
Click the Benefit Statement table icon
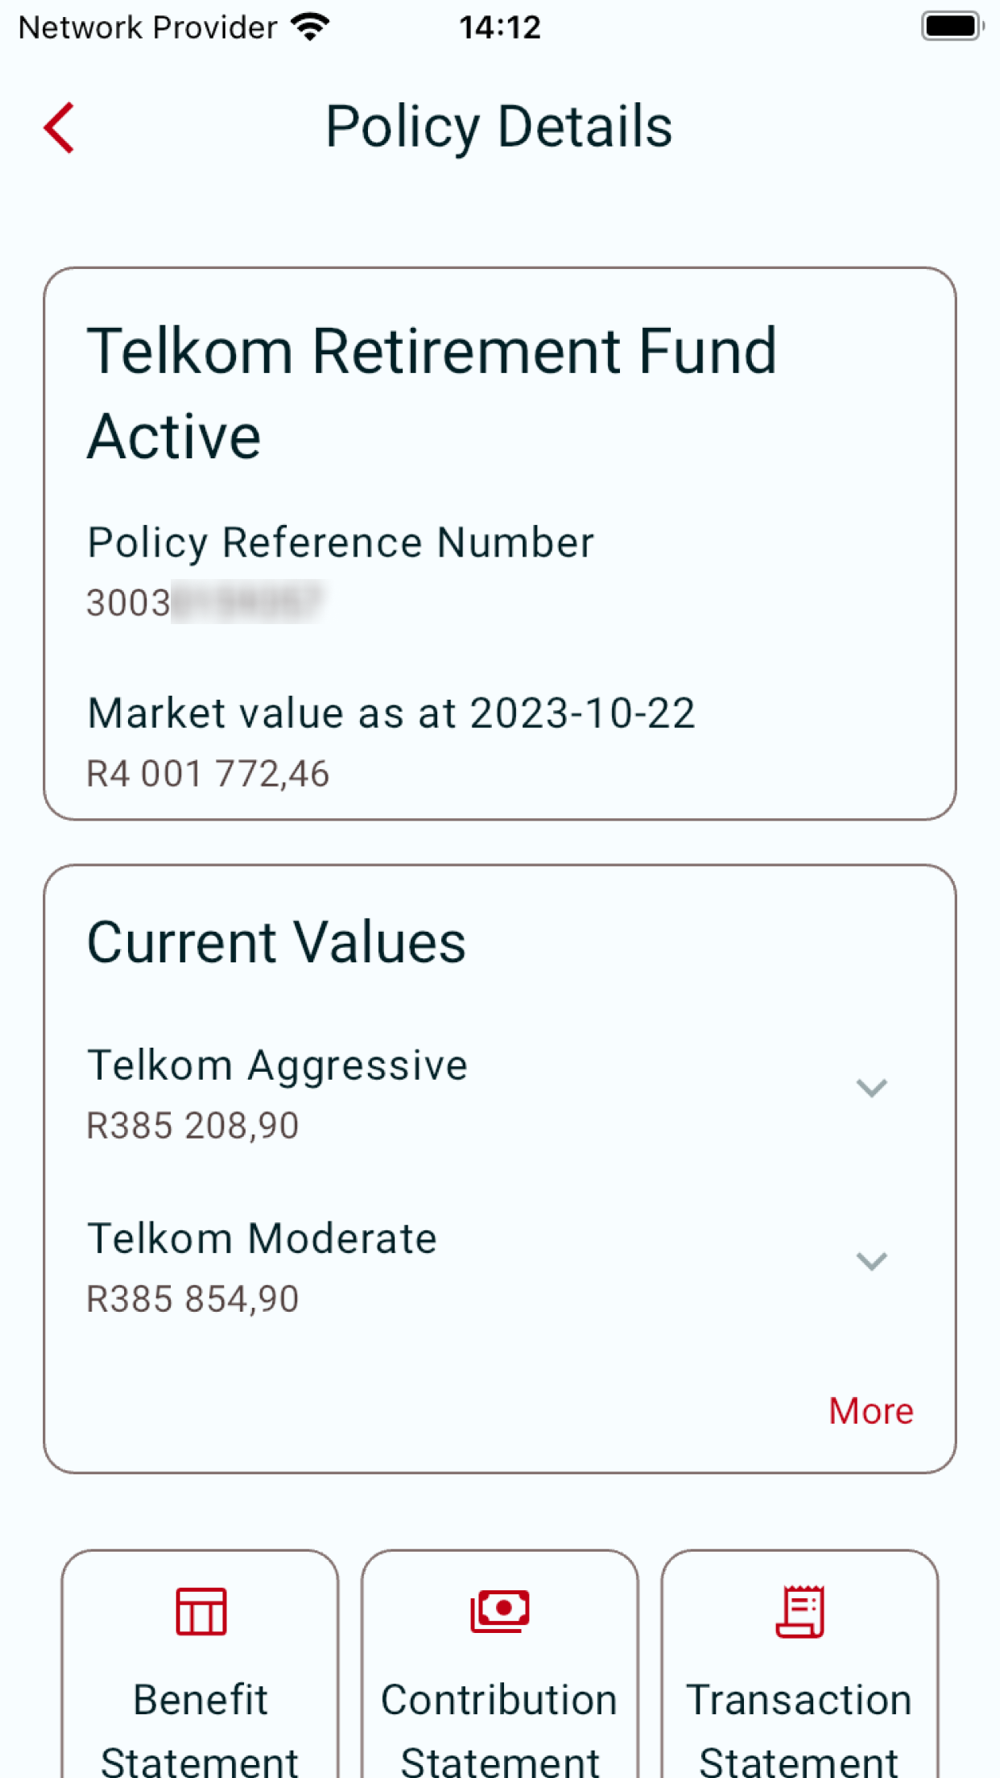point(201,1611)
